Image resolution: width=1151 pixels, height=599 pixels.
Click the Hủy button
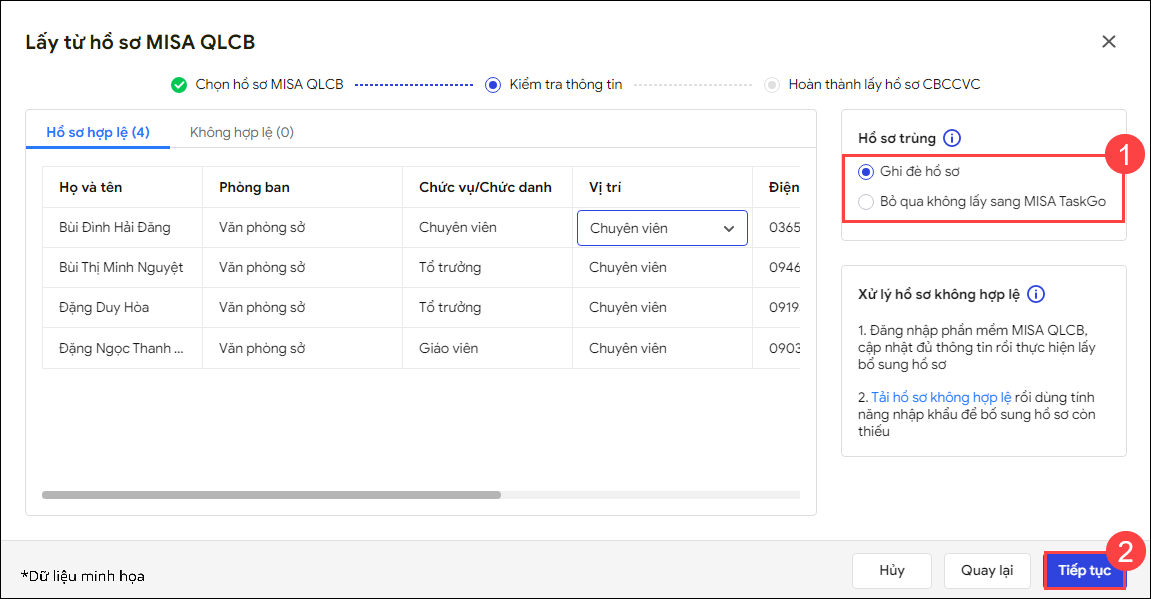tap(892, 570)
